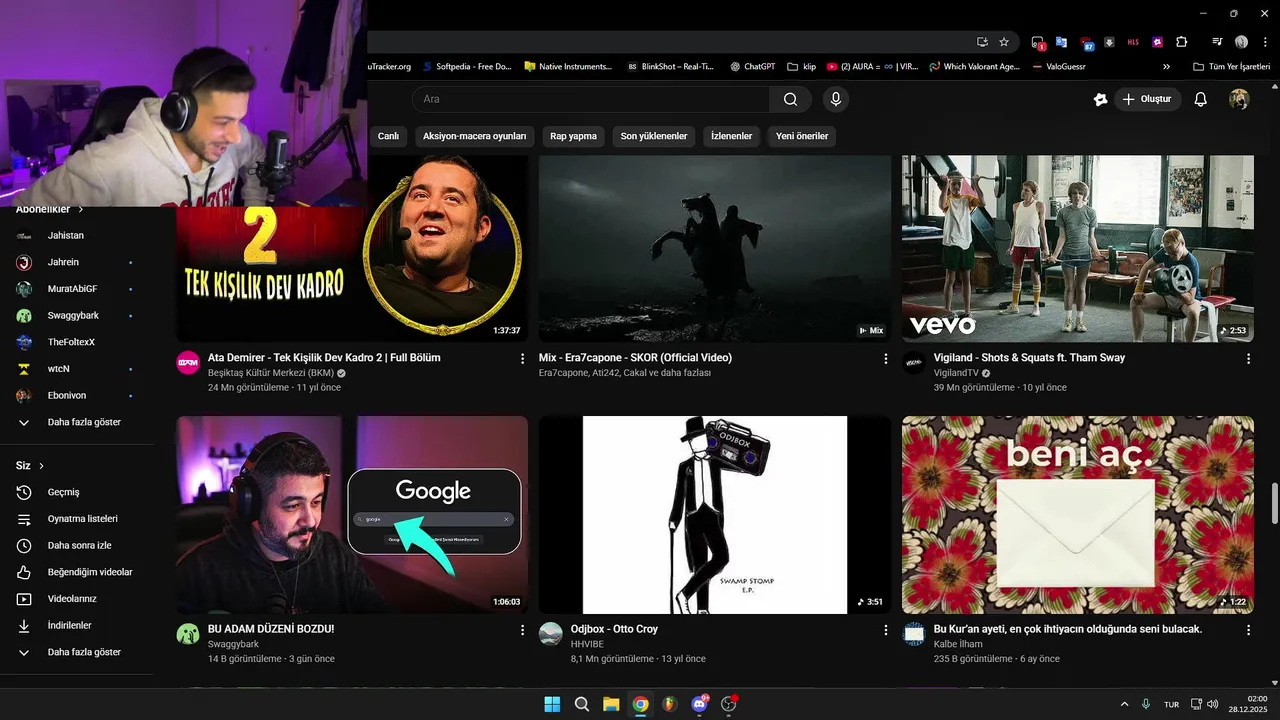Open the ChatGPT bookmark
This screenshot has width=1280, height=720.
[x=752, y=67]
